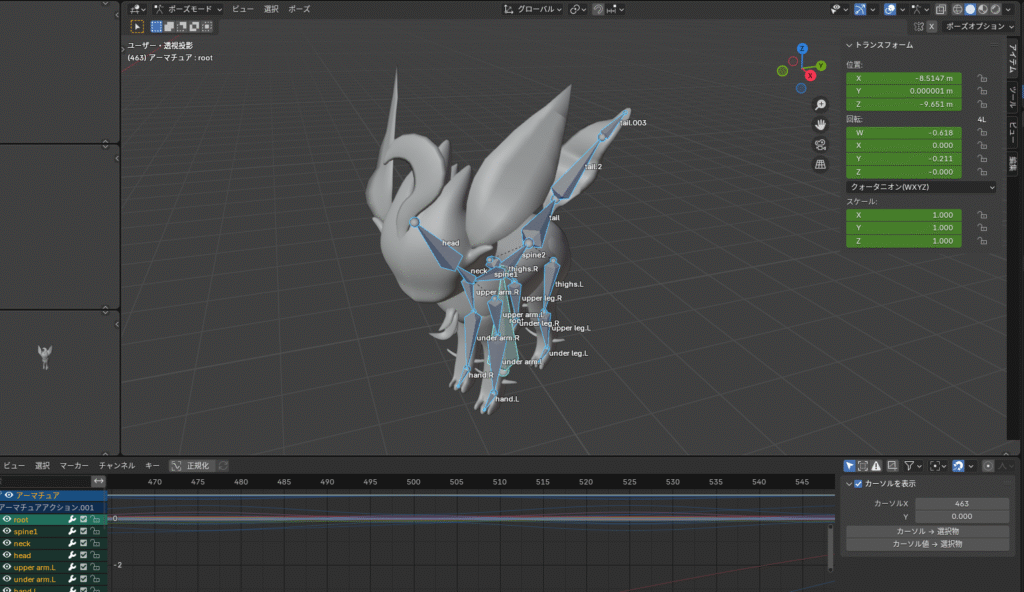
Task: Open the ポーズモード mode dropdown
Action: tap(186, 9)
